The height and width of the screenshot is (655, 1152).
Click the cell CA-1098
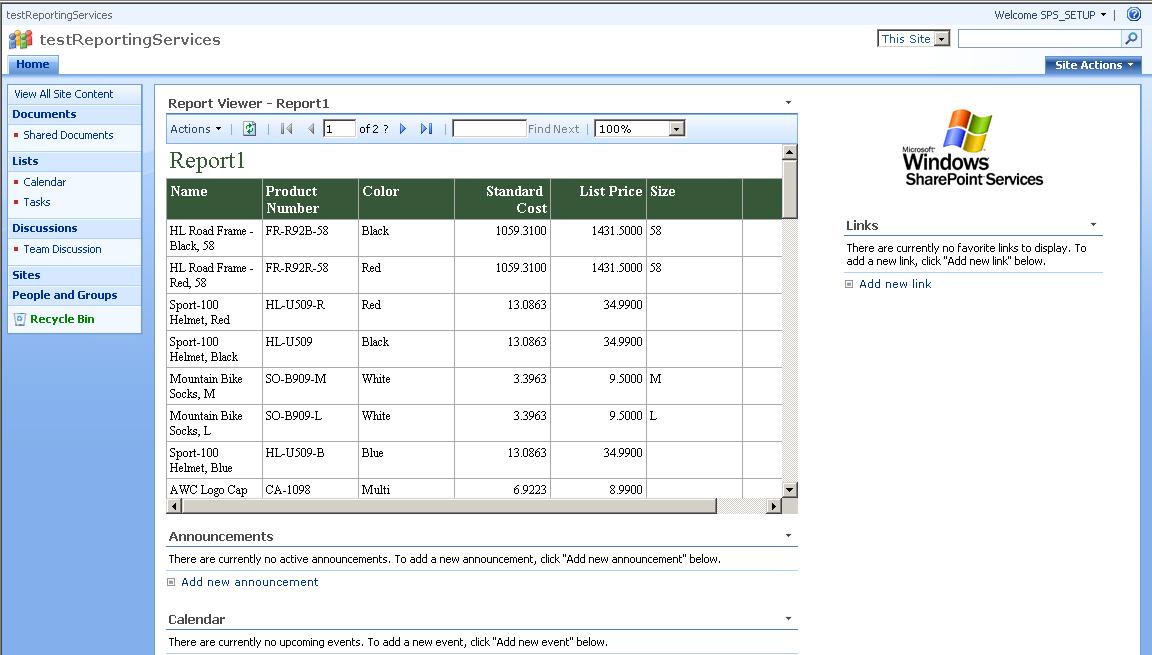310,489
